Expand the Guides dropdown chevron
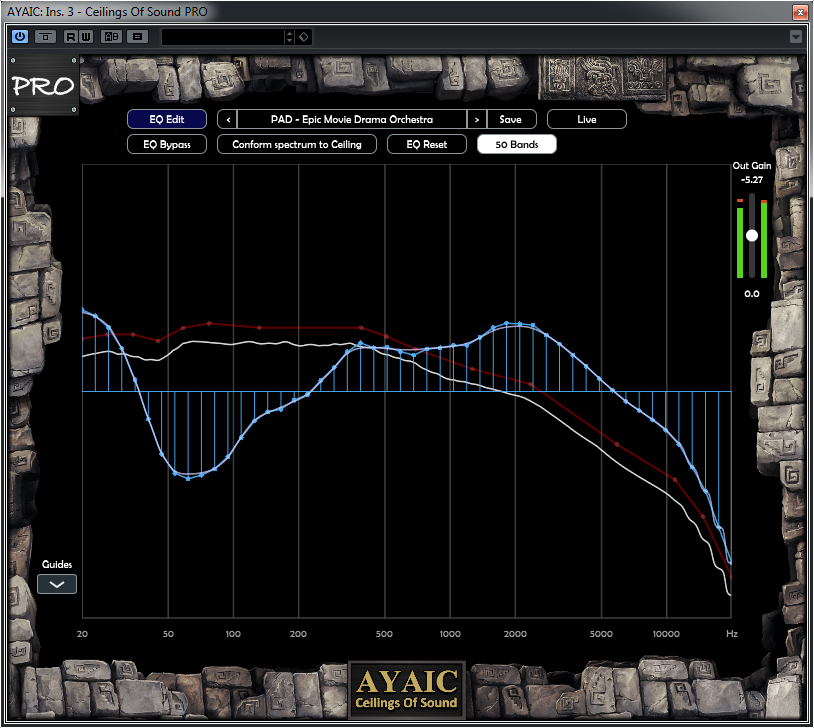 coord(57,584)
